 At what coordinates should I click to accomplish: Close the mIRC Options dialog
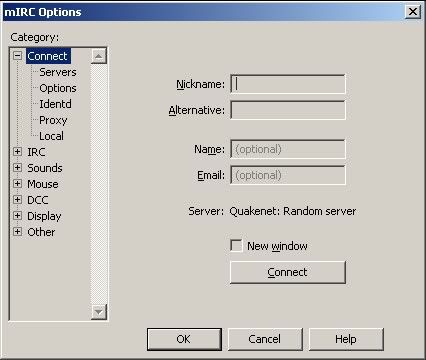coord(413,12)
